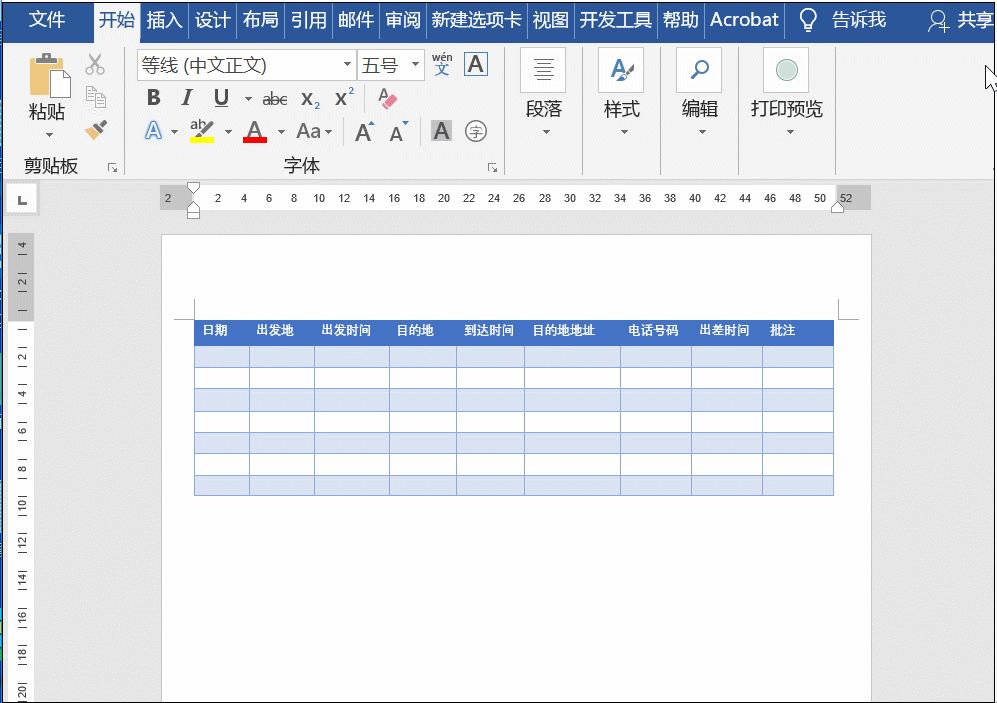The image size is (997, 703).
Task: Apply the red font color swatch
Action: coord(254,132)
